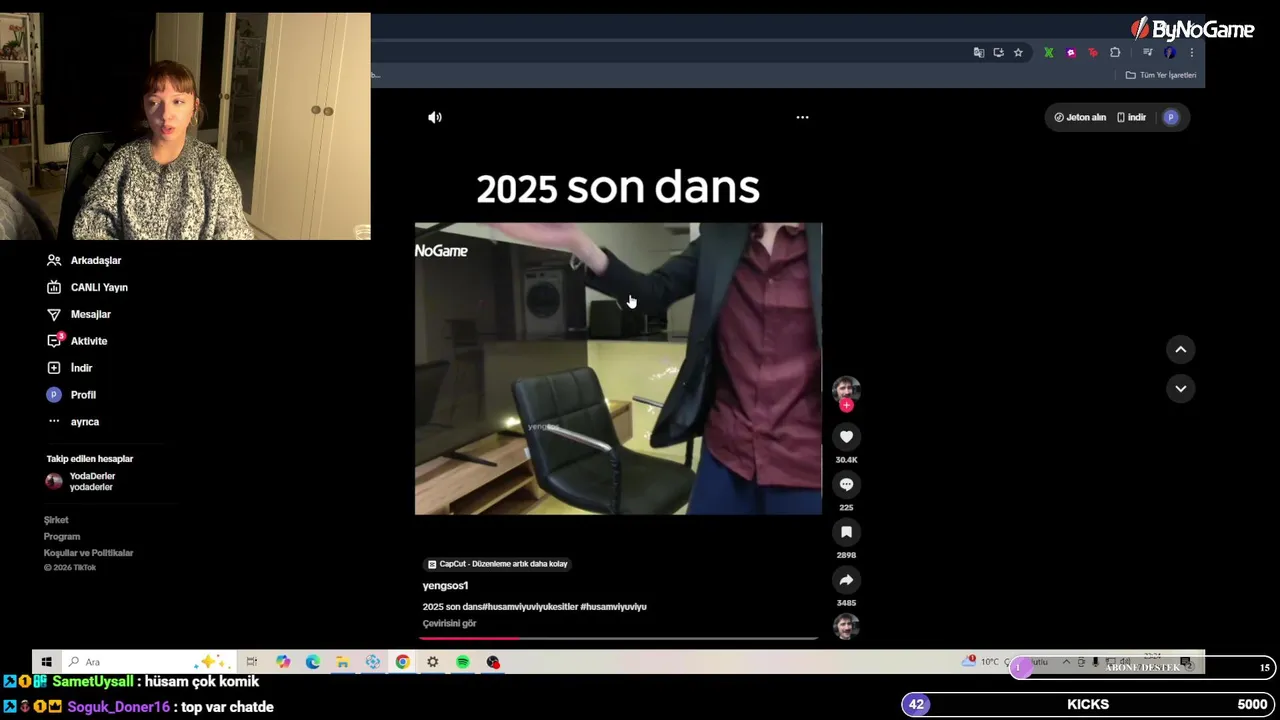Expand Koşullar ve Politikalar footer section

(x=88, y=553)
